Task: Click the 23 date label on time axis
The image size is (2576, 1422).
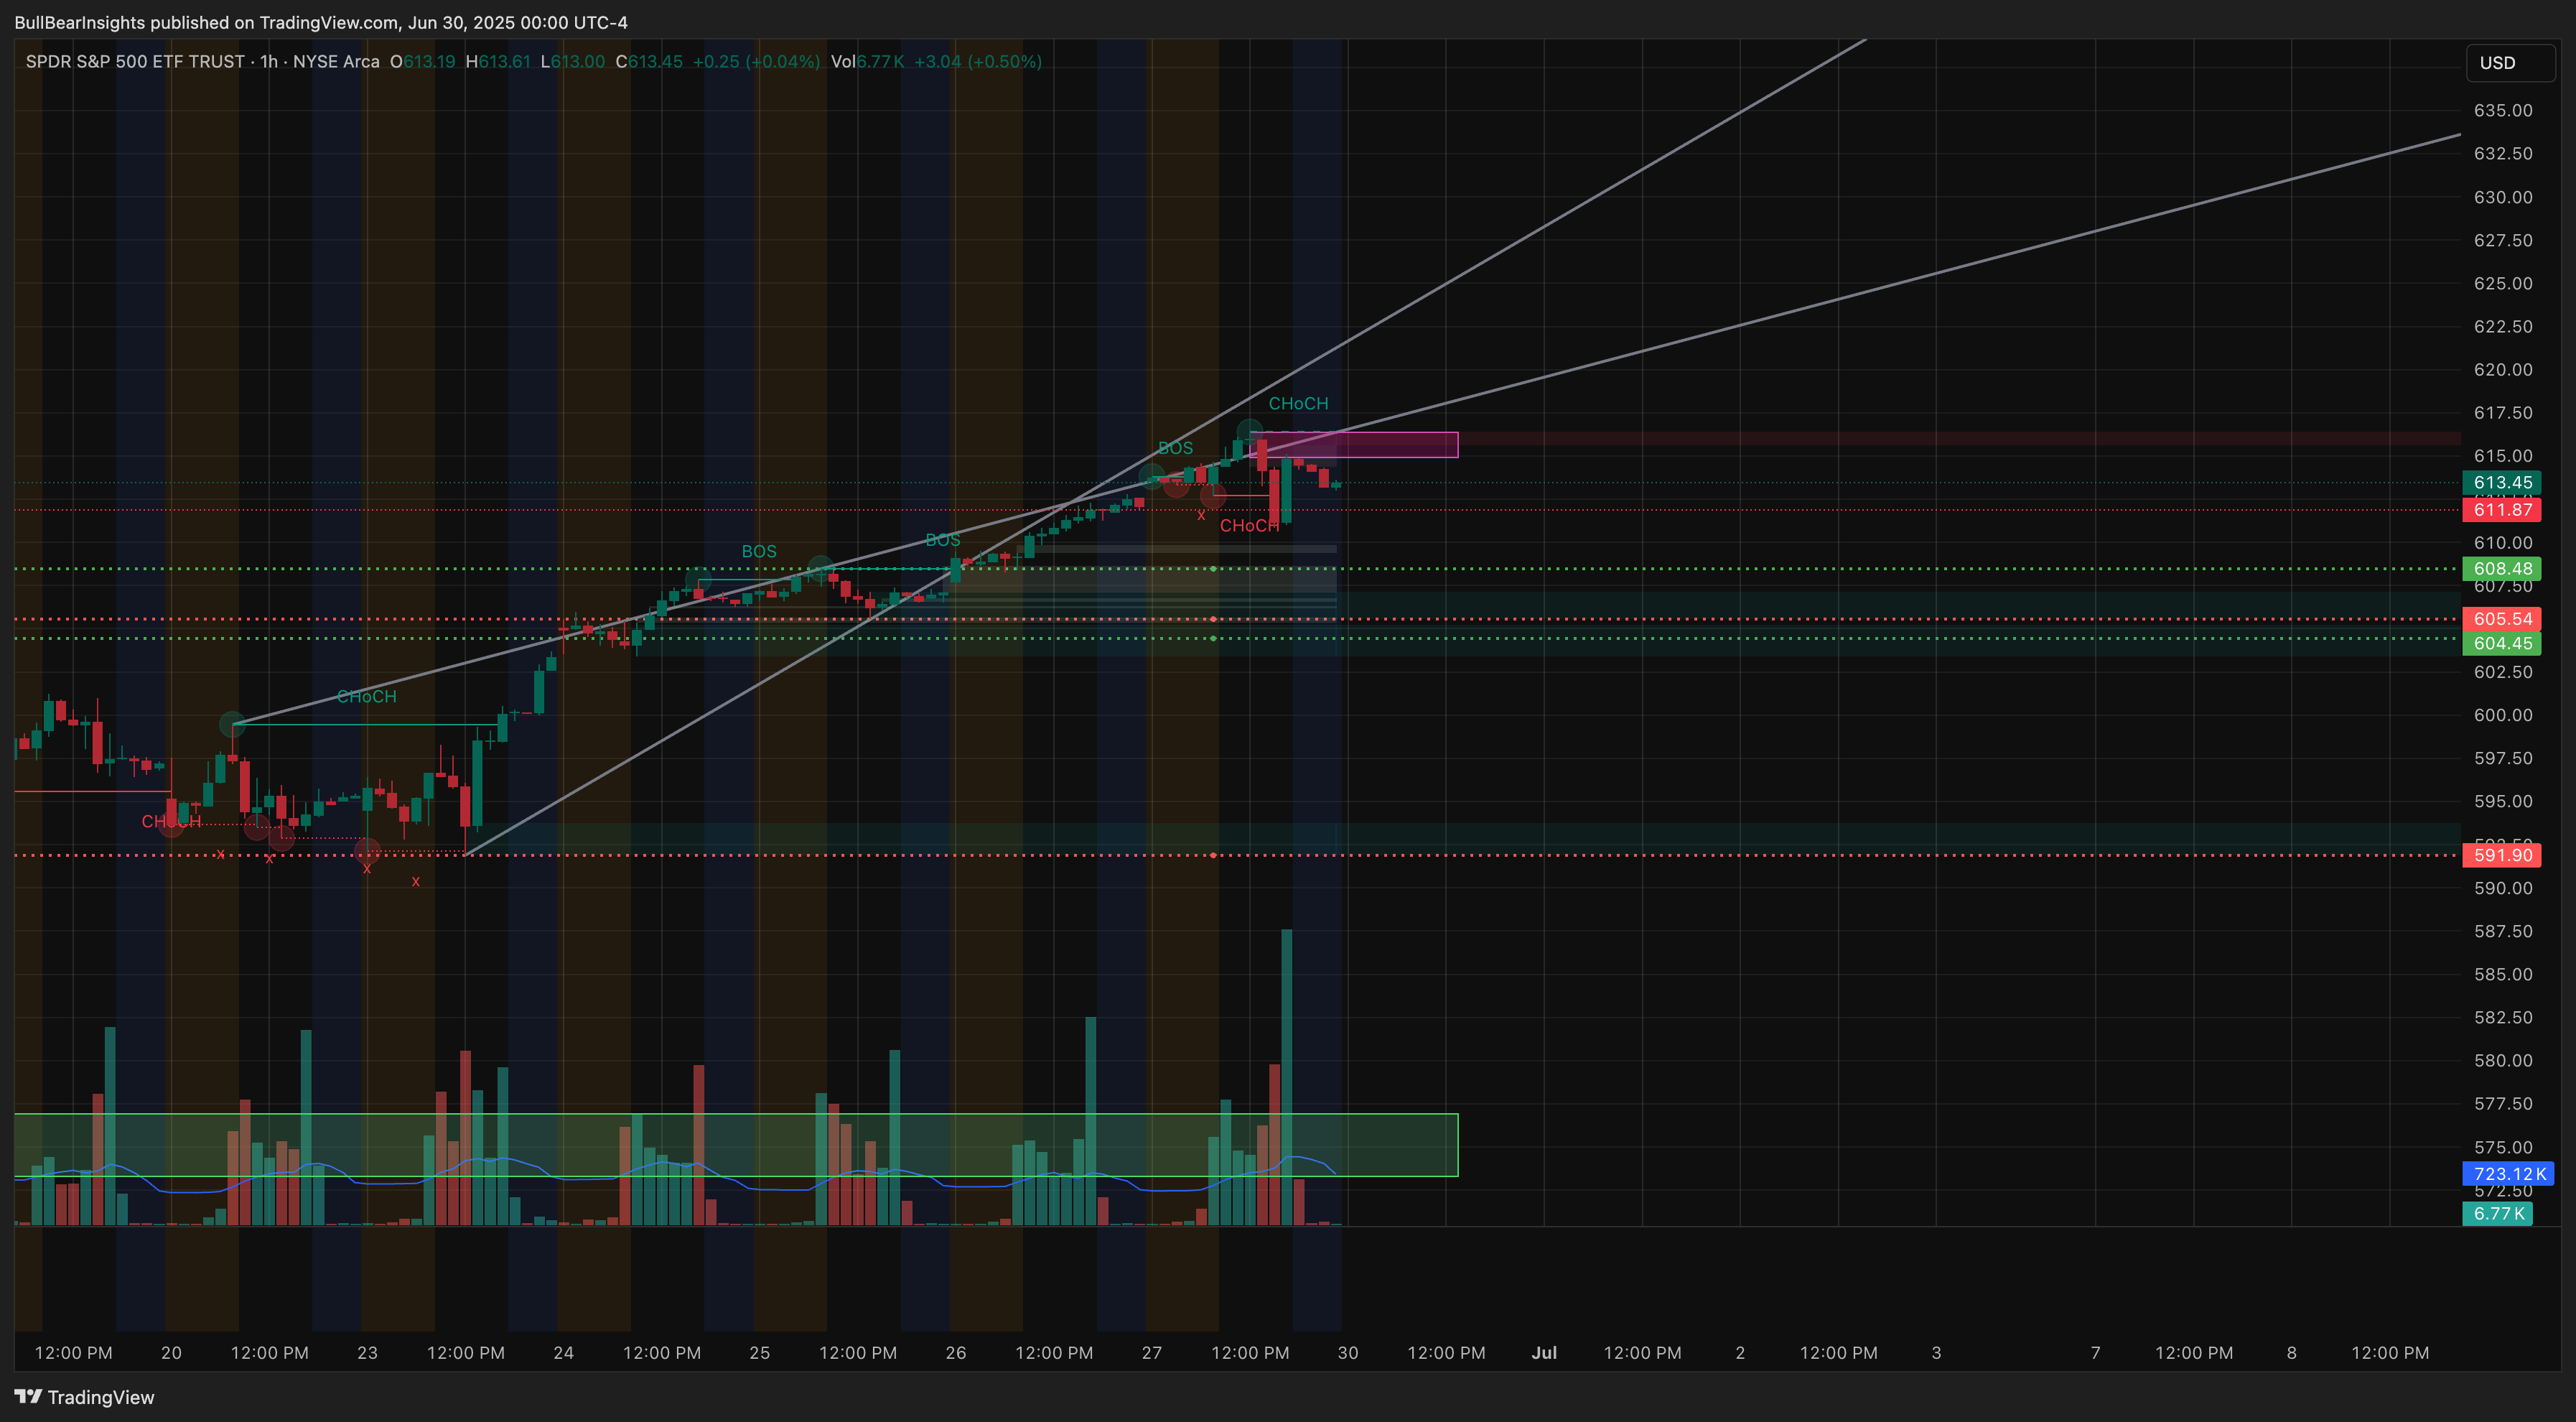Action: [368, 1353]
